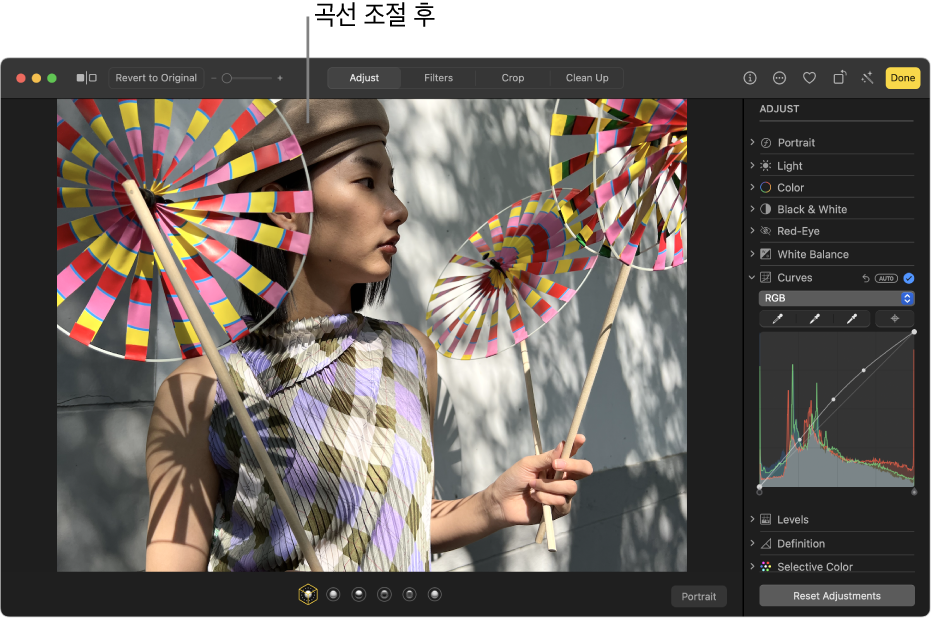931x620 pixels.
Task: Undo Curves adjustment with the revert arrow
Action: [866, 278]
